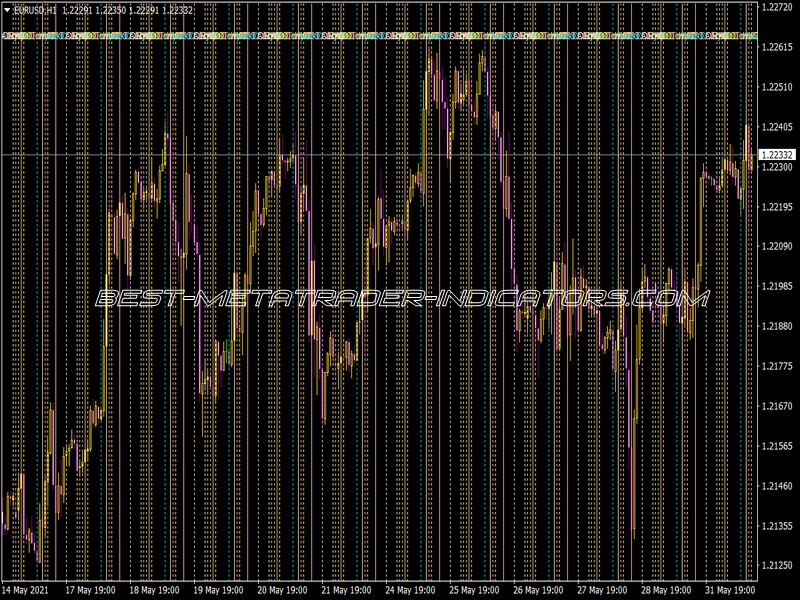Click time axis label 27 May 19:00
The image size is (800, 600).
tap(603, 590)
